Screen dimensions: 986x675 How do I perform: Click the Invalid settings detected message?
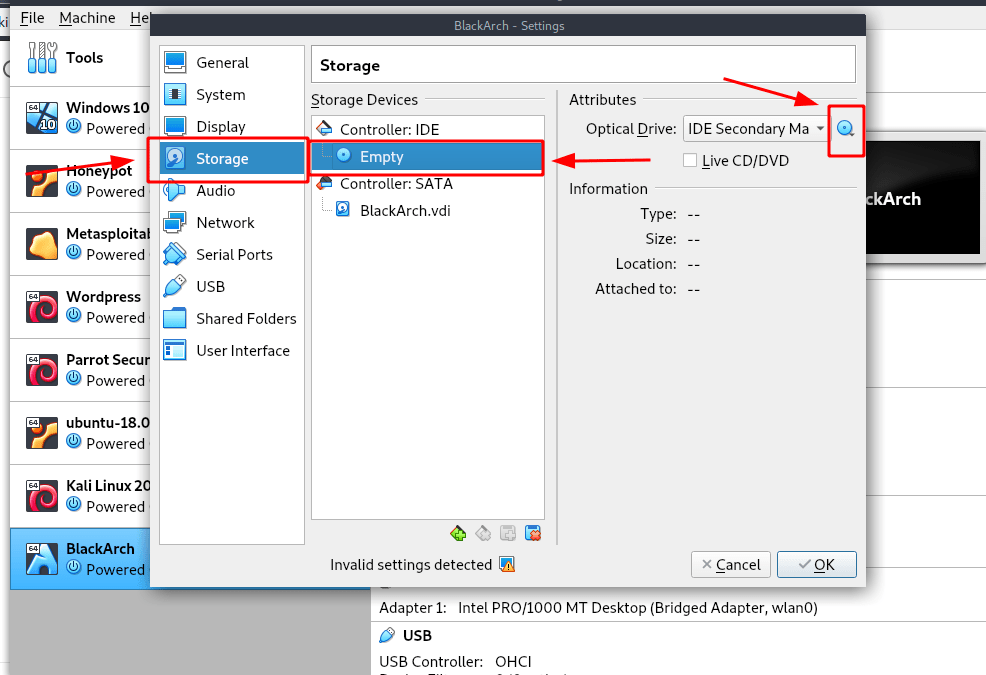pos(411,565)
